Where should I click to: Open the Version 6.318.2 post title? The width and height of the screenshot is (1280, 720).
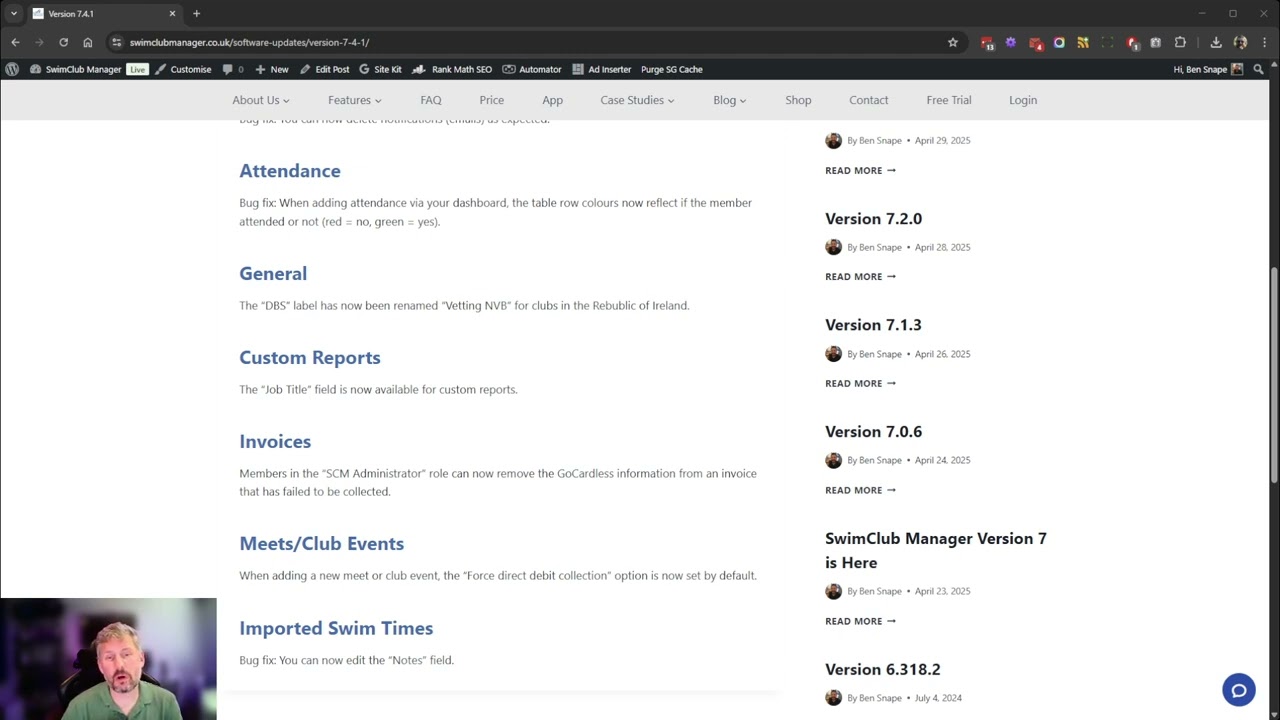(882, 669)
